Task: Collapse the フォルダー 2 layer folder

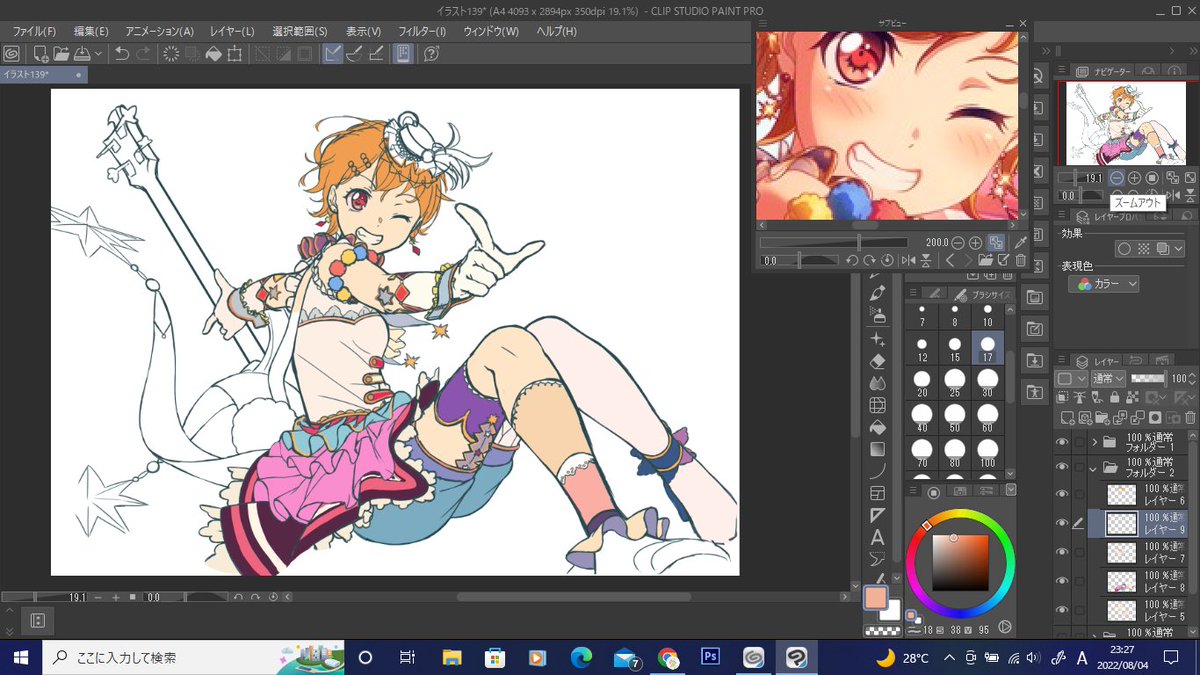Action: (x=1095, y=467)
